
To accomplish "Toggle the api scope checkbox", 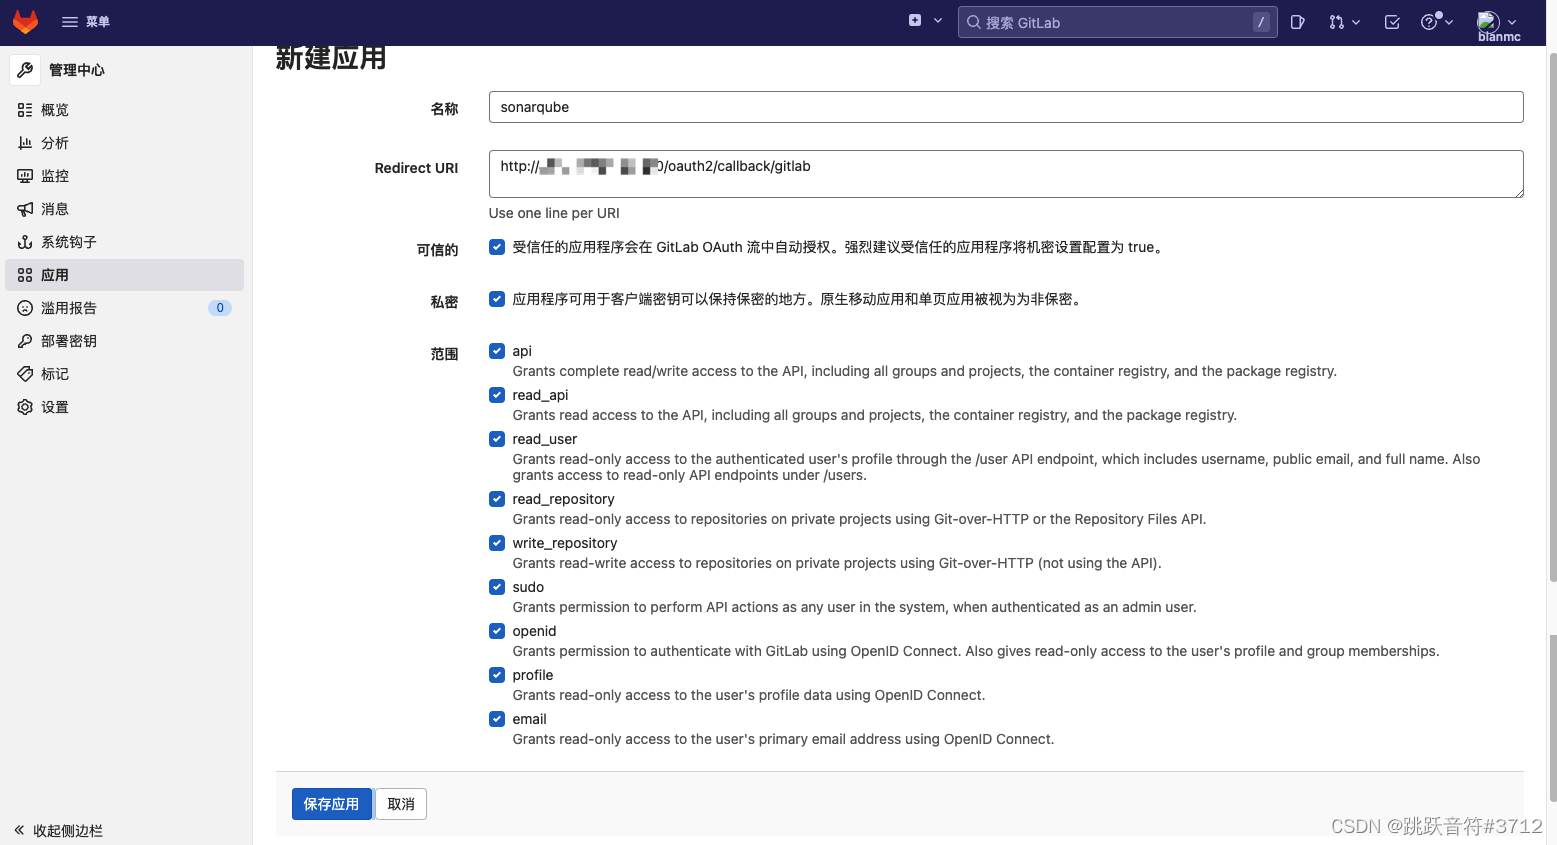I will (497, 351).
